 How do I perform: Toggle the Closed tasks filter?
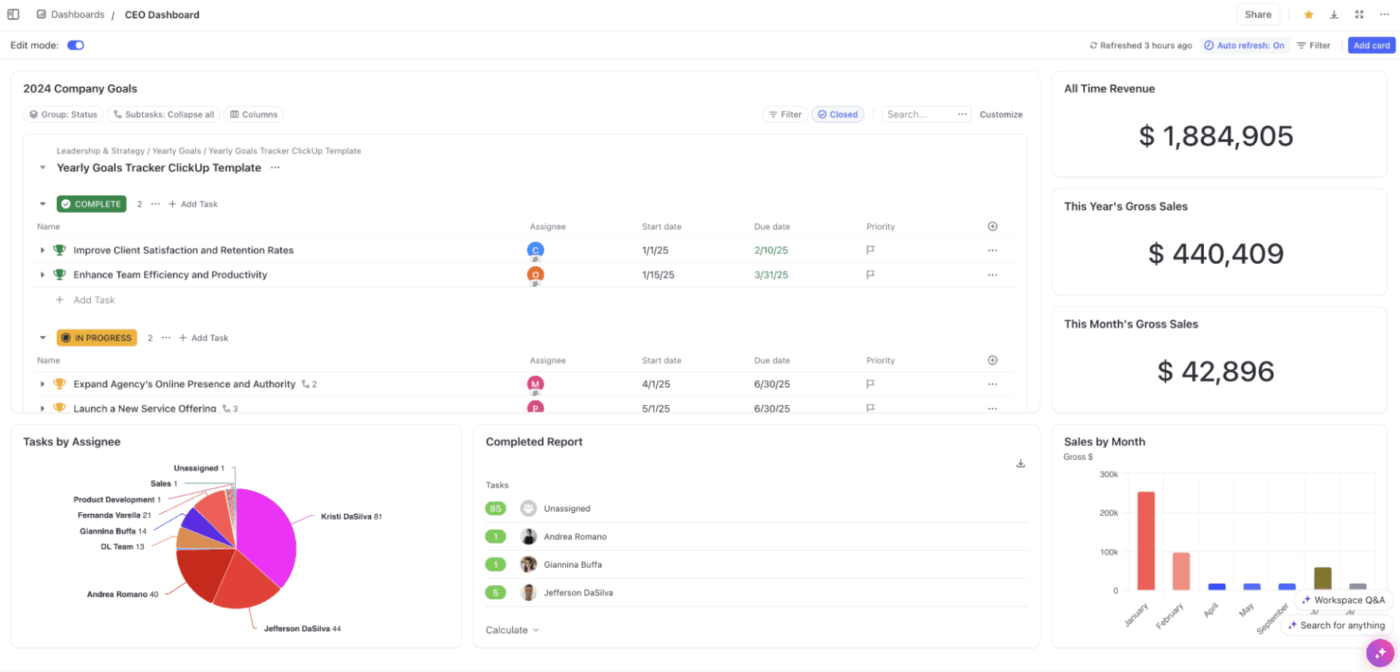coord(837,114)
